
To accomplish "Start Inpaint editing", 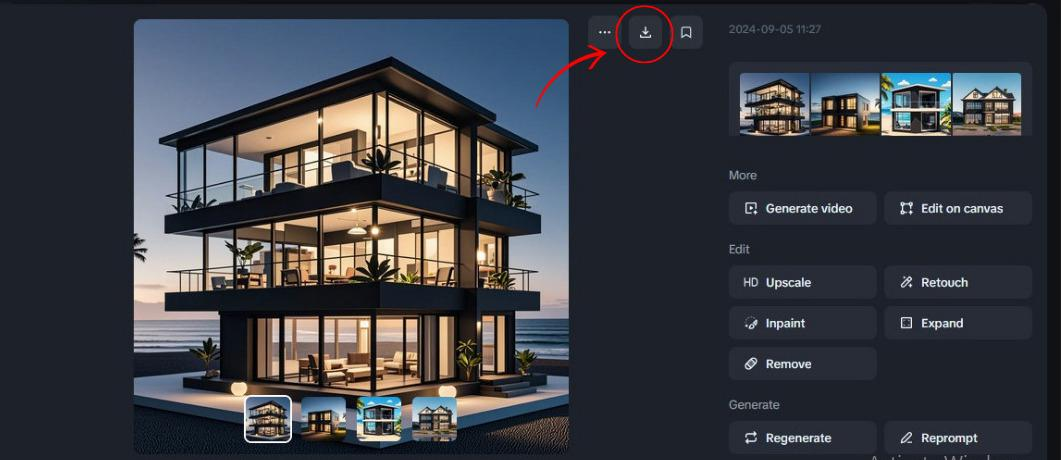I will pyautogui.click(x=803, y=323).
